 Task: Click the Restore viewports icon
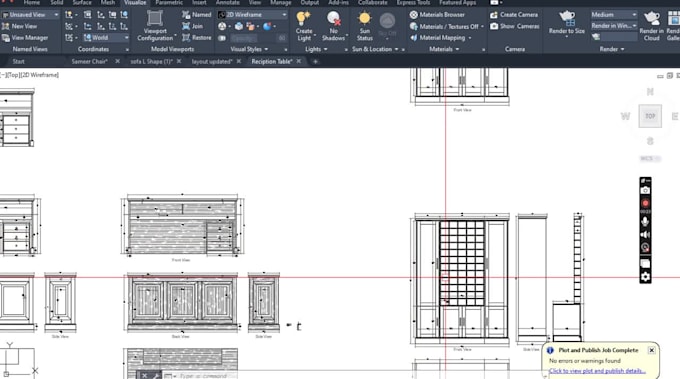(x=186, y=38)
